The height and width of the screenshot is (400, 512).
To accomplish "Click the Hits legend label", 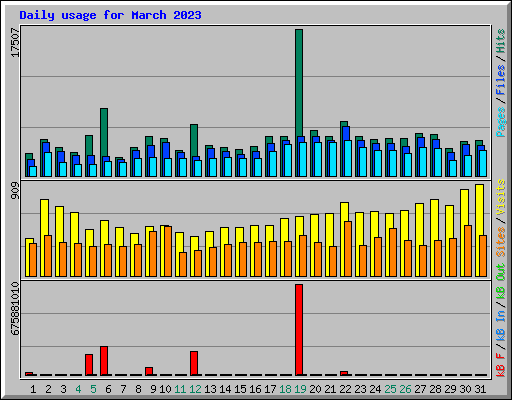I will pyautogui.click(x=500, y=41).
